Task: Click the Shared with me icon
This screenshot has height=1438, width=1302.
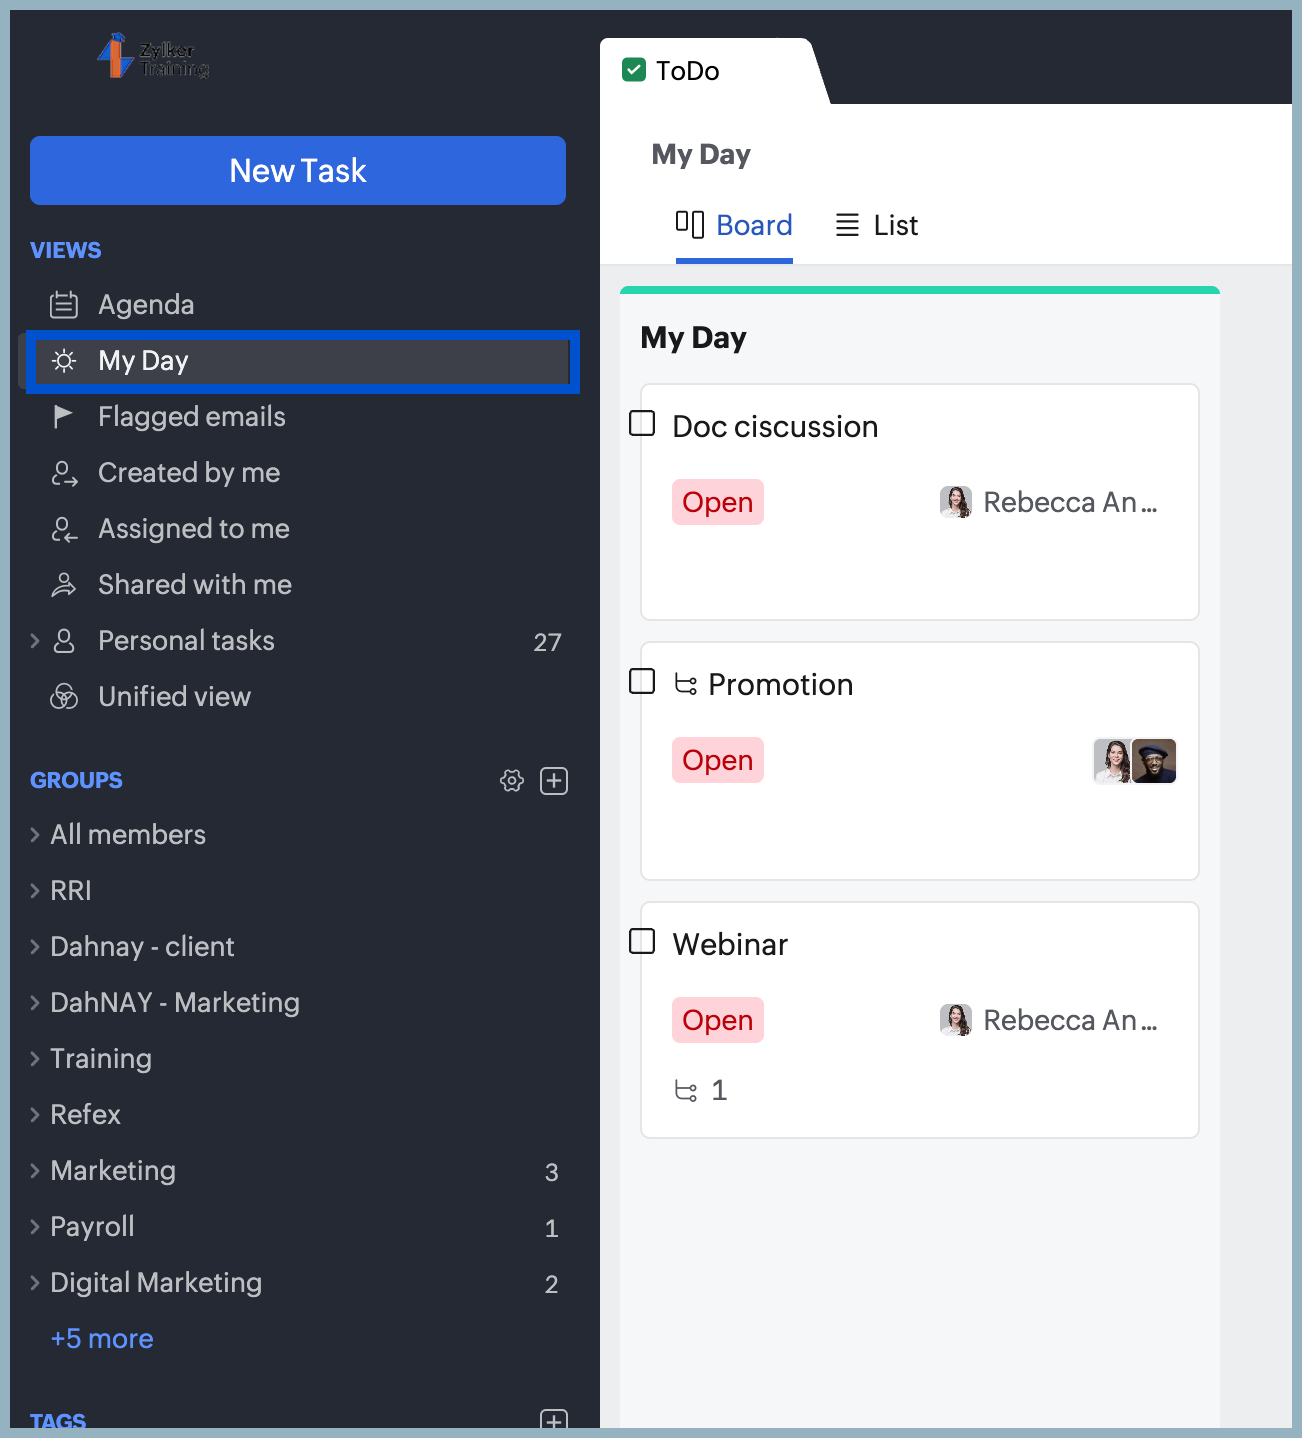Action: [x=64, y=585]
